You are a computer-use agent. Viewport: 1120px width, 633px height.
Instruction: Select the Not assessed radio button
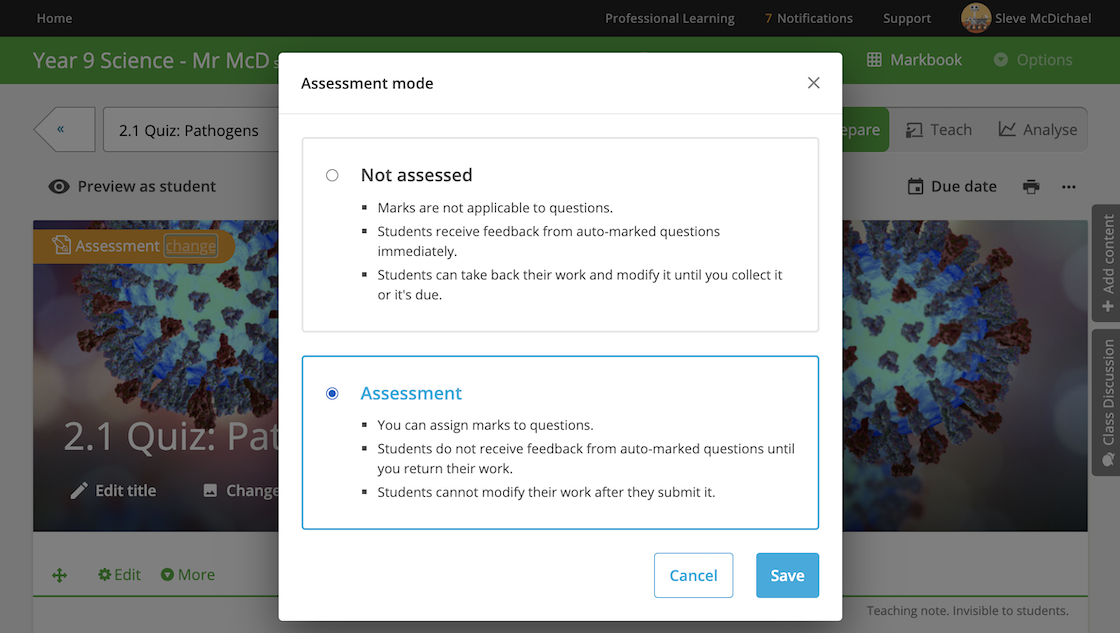tap(332, 175)
